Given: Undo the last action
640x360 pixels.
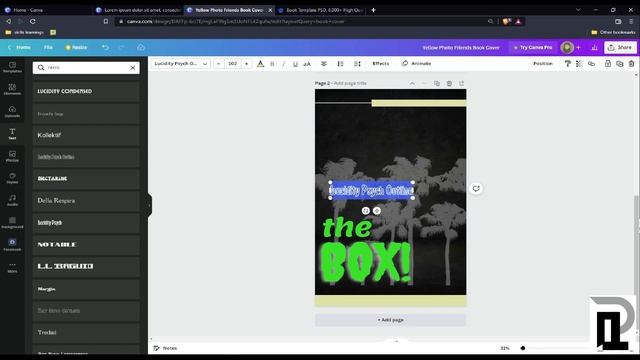Looking at the screenshot, I should click(x=105, y=47).
